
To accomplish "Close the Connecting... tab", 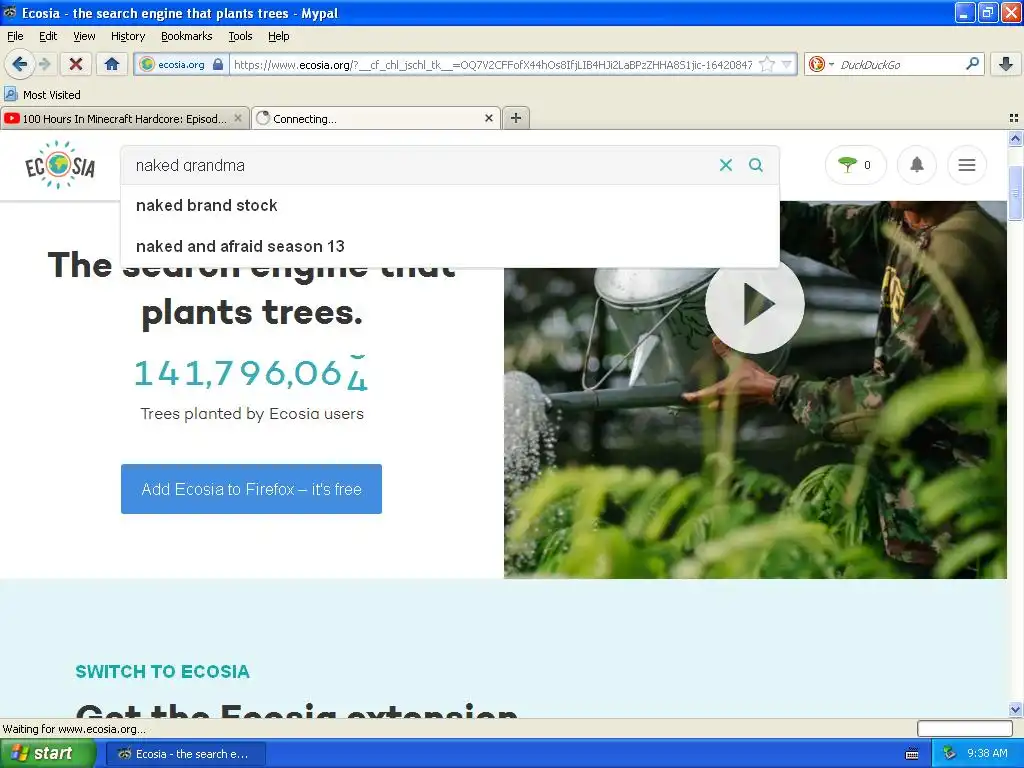I will pyautogui.click(x=488, y=118).
